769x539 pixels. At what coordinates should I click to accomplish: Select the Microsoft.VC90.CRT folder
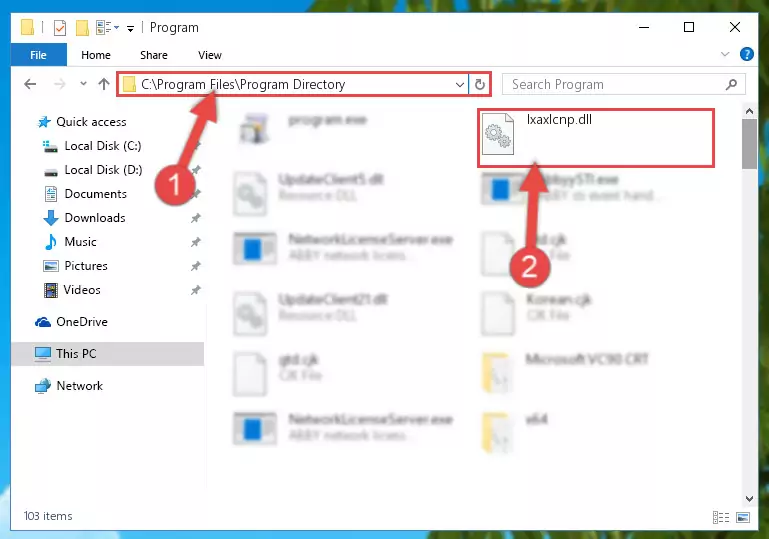click(566, 375)
